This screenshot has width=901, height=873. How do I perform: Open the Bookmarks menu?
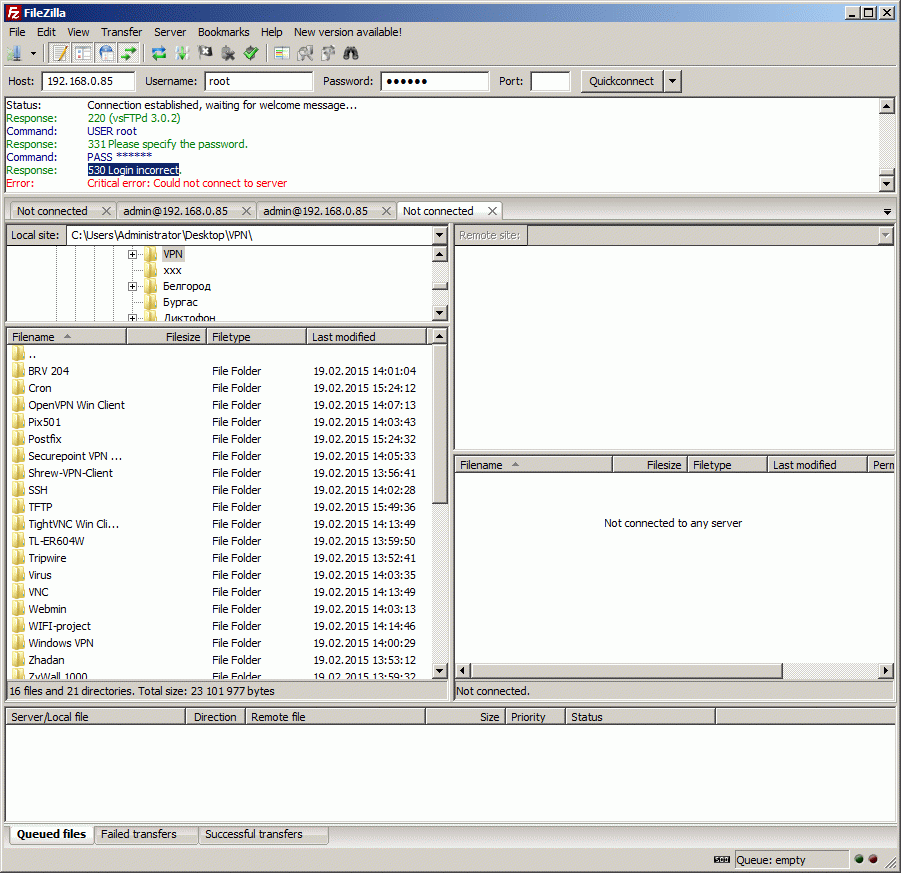click(x=224, y=32)
